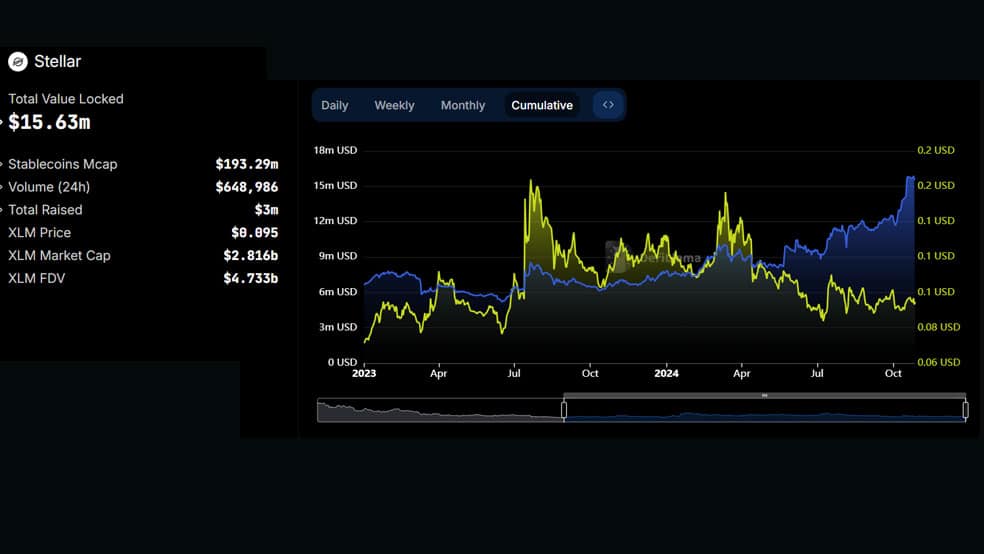This screenshot has height=554, width=984.
Task: Click the right range selector handle
Action: (x=965, y=410)
